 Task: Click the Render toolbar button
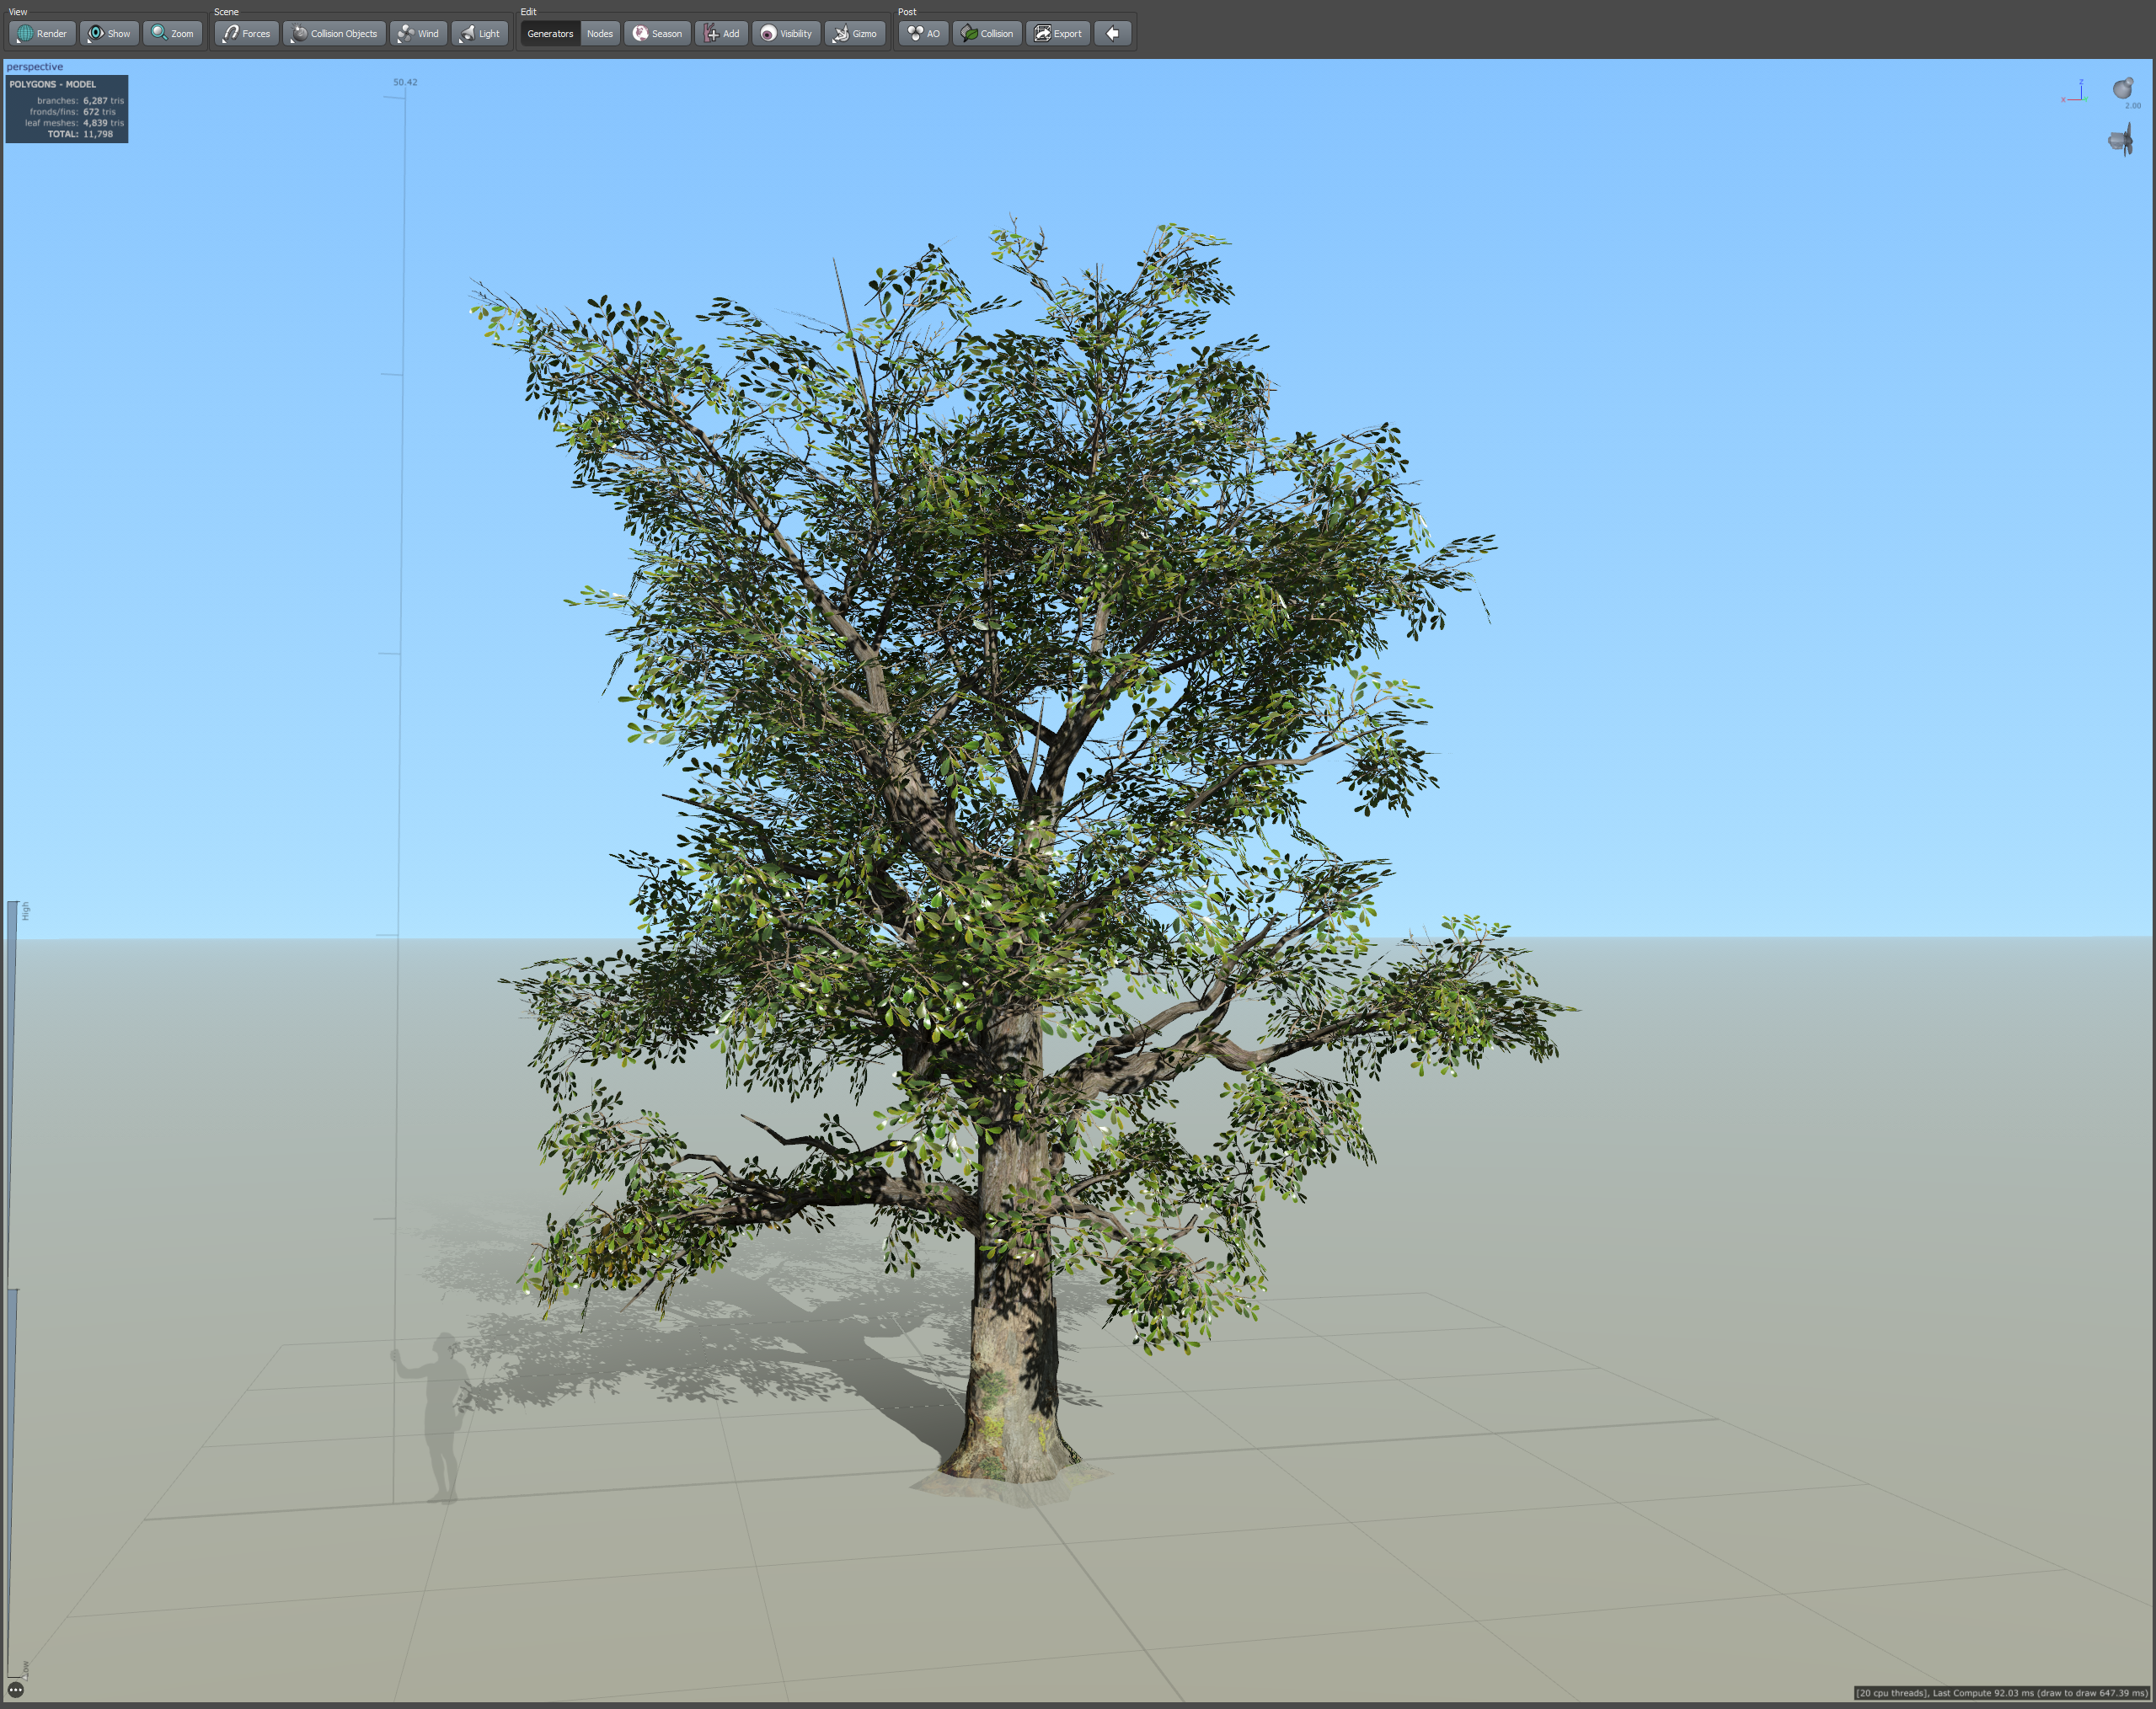point(42,33)
